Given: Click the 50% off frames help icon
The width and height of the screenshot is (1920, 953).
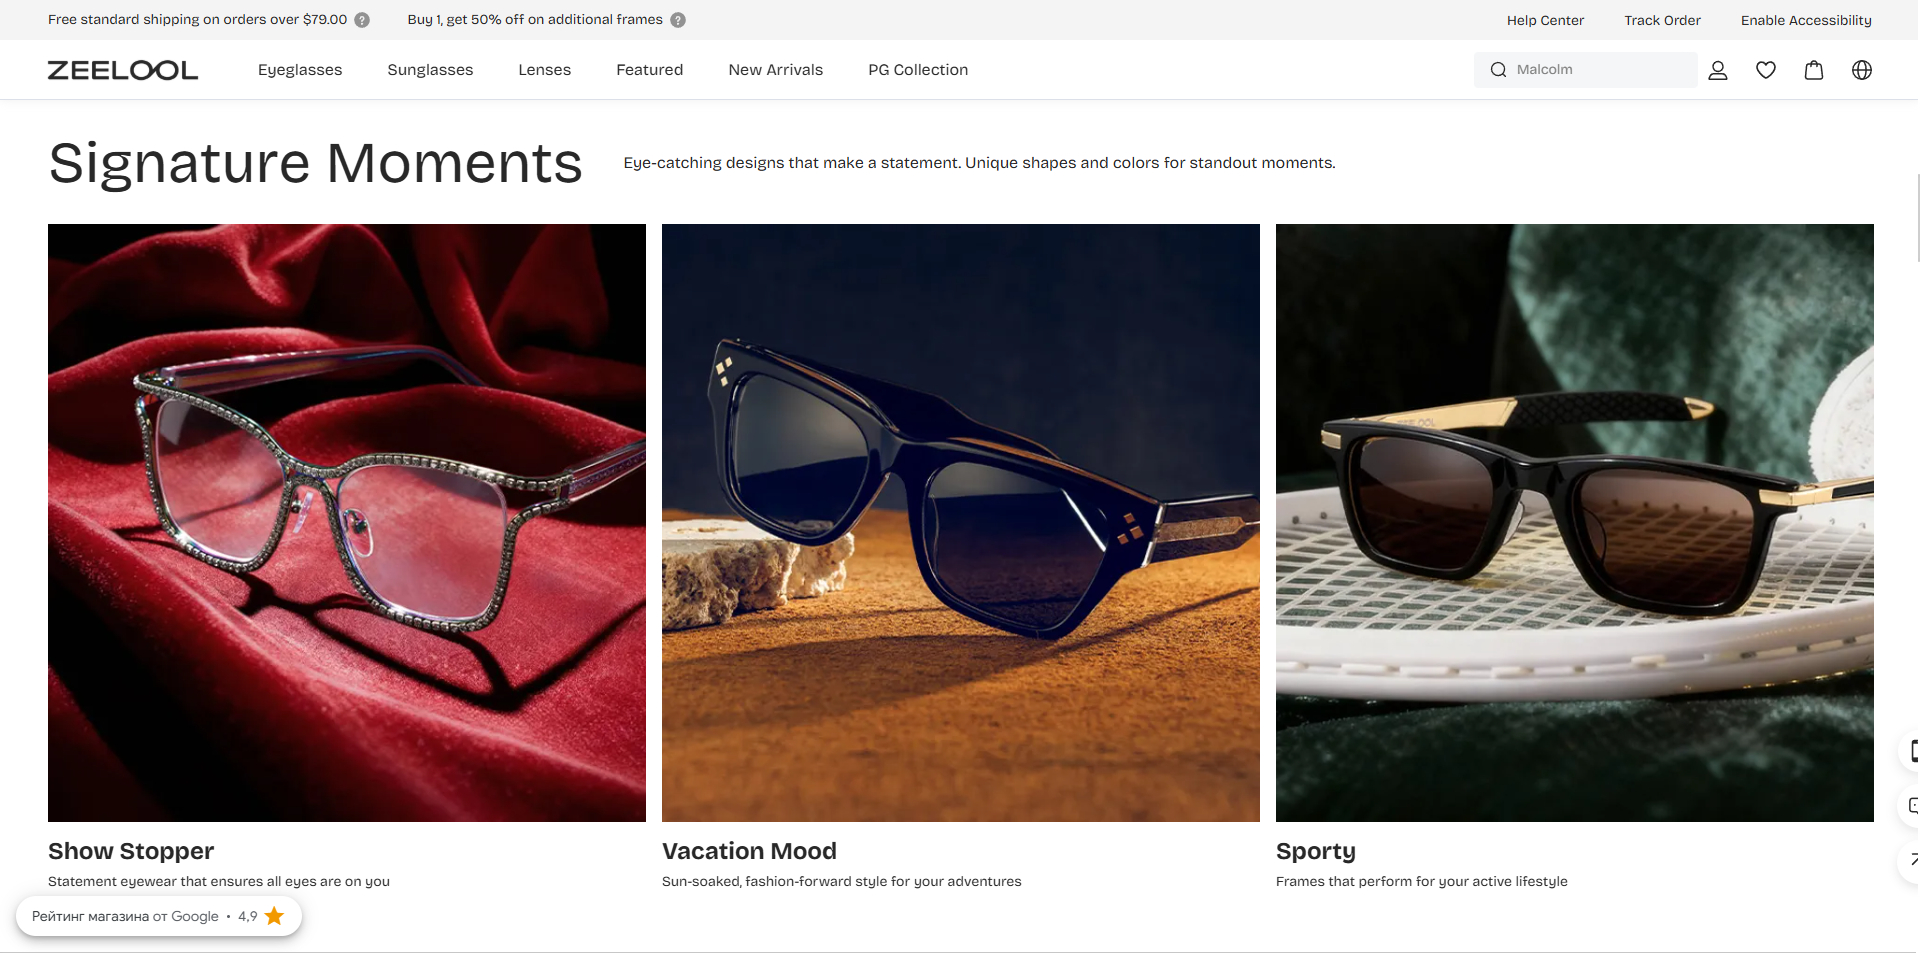Looking at the screenshot, I should [x=678, y=20].
